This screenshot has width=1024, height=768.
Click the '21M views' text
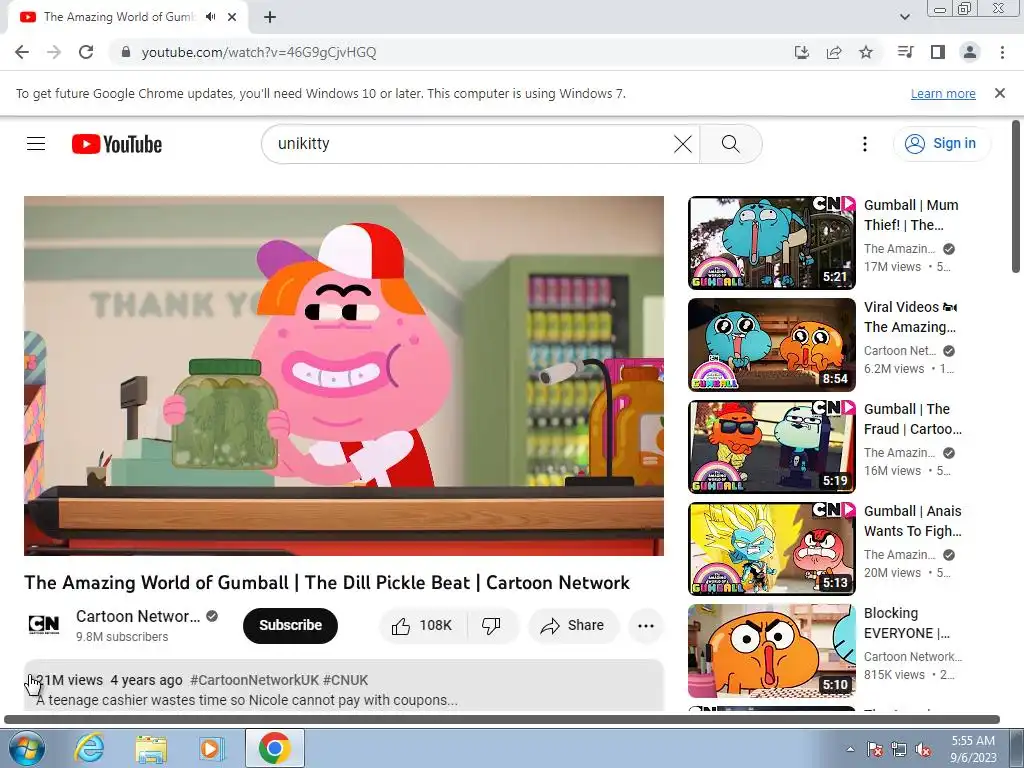pyautogui.click(x=69, y=680)
